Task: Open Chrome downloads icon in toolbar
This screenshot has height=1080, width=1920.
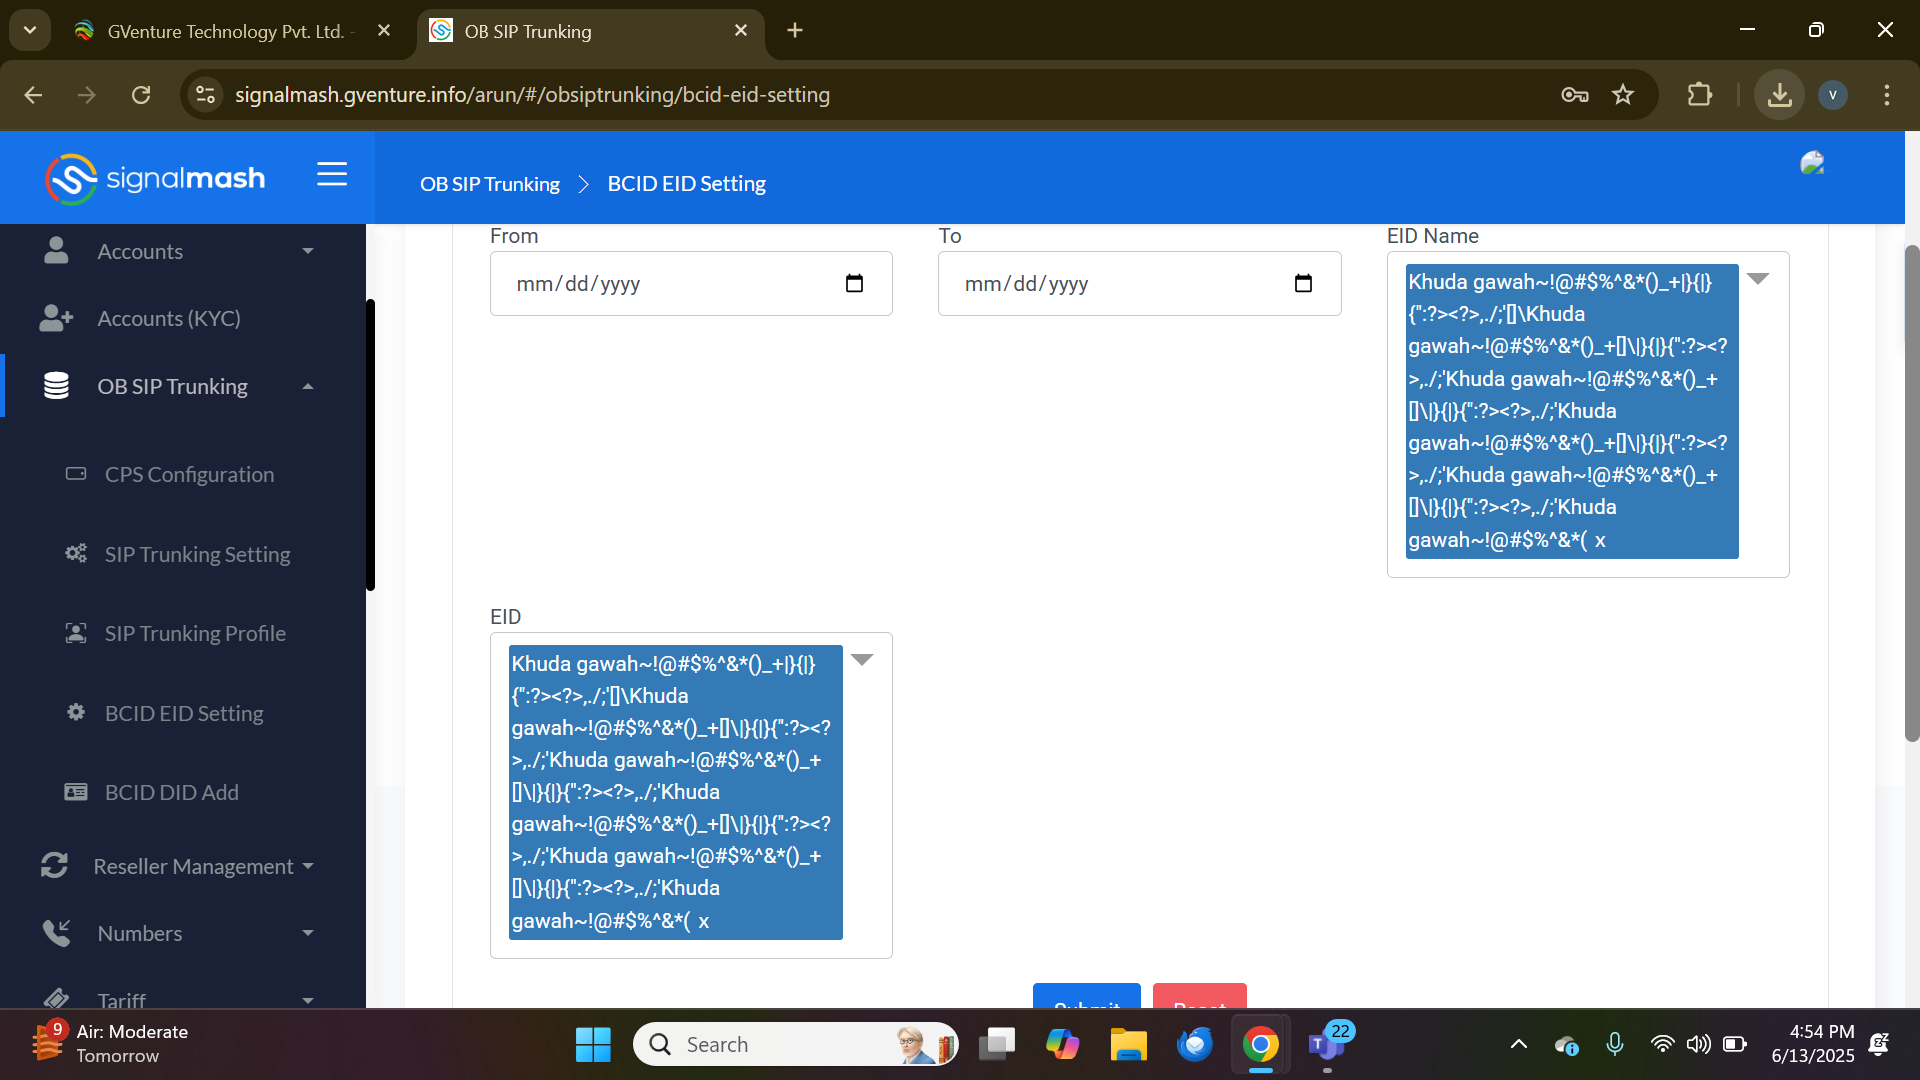Action: point(1779,95)
